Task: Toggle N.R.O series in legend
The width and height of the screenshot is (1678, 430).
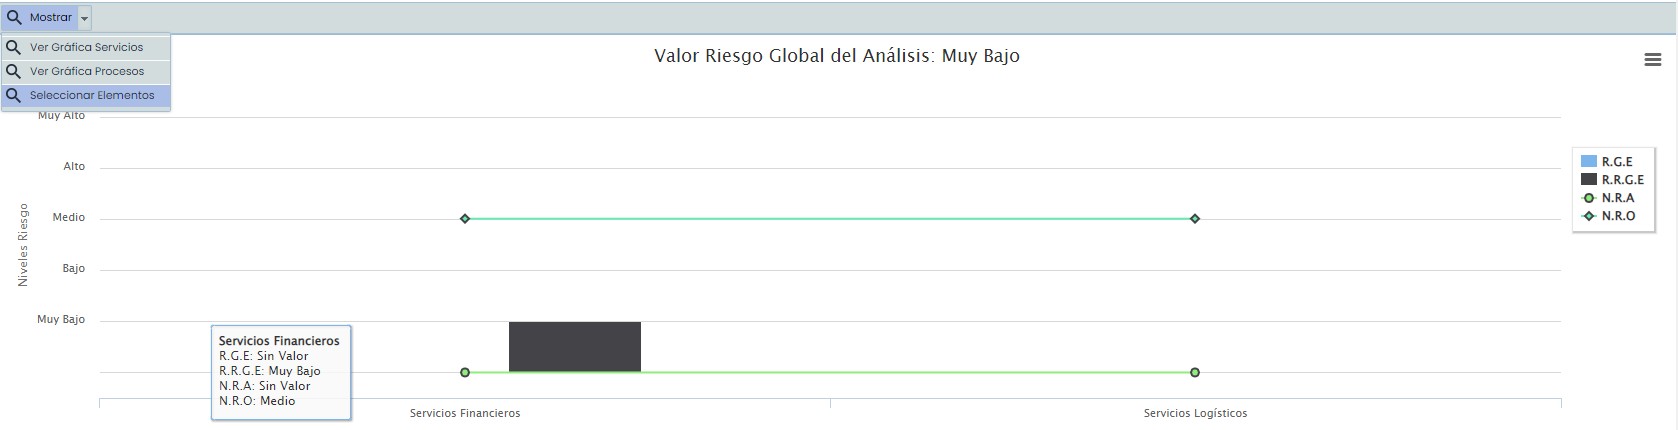Action: point(1618,216)
